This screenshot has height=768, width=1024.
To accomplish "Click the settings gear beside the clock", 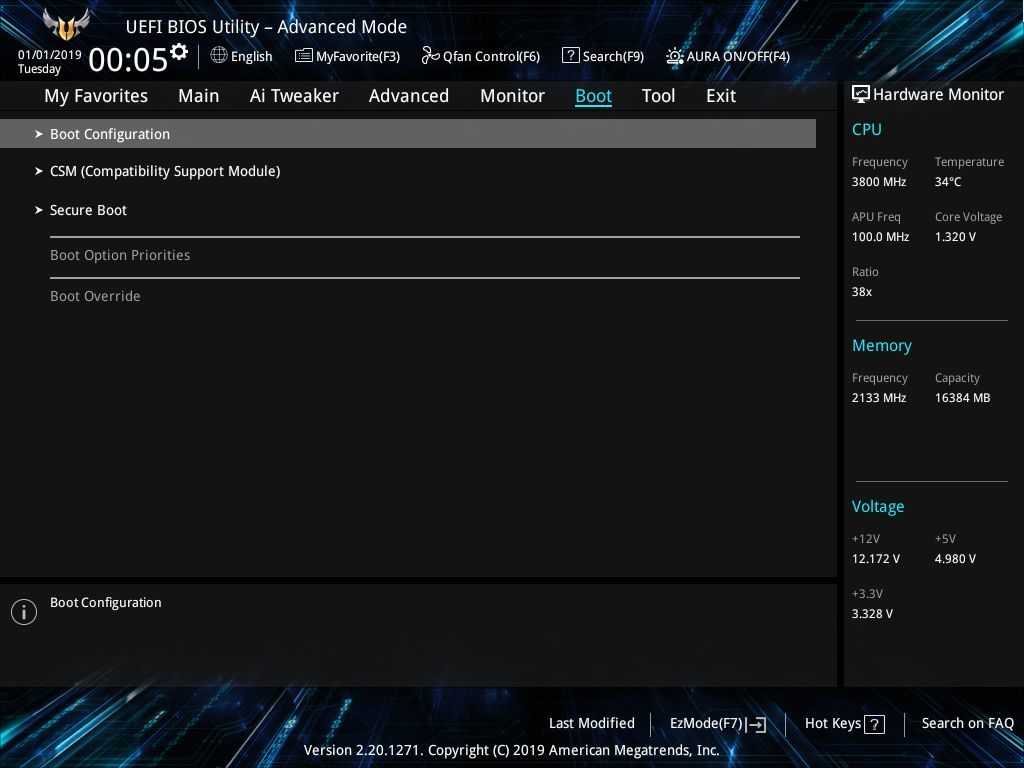I will click(x=179, y=52).
